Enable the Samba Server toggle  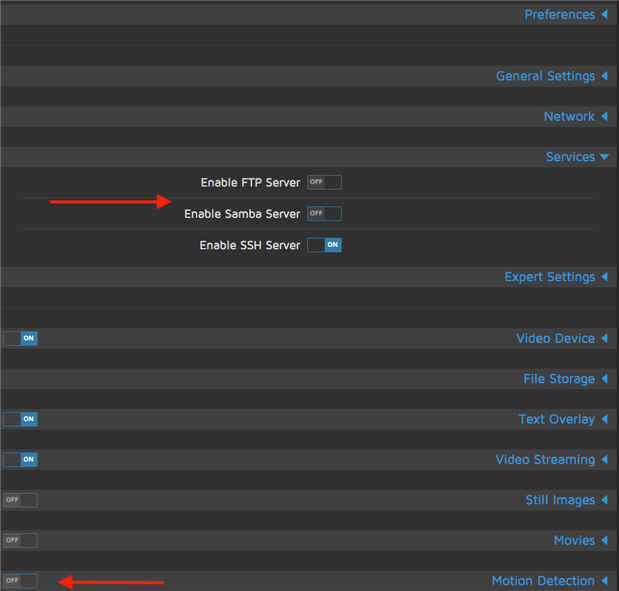[324, 213]
